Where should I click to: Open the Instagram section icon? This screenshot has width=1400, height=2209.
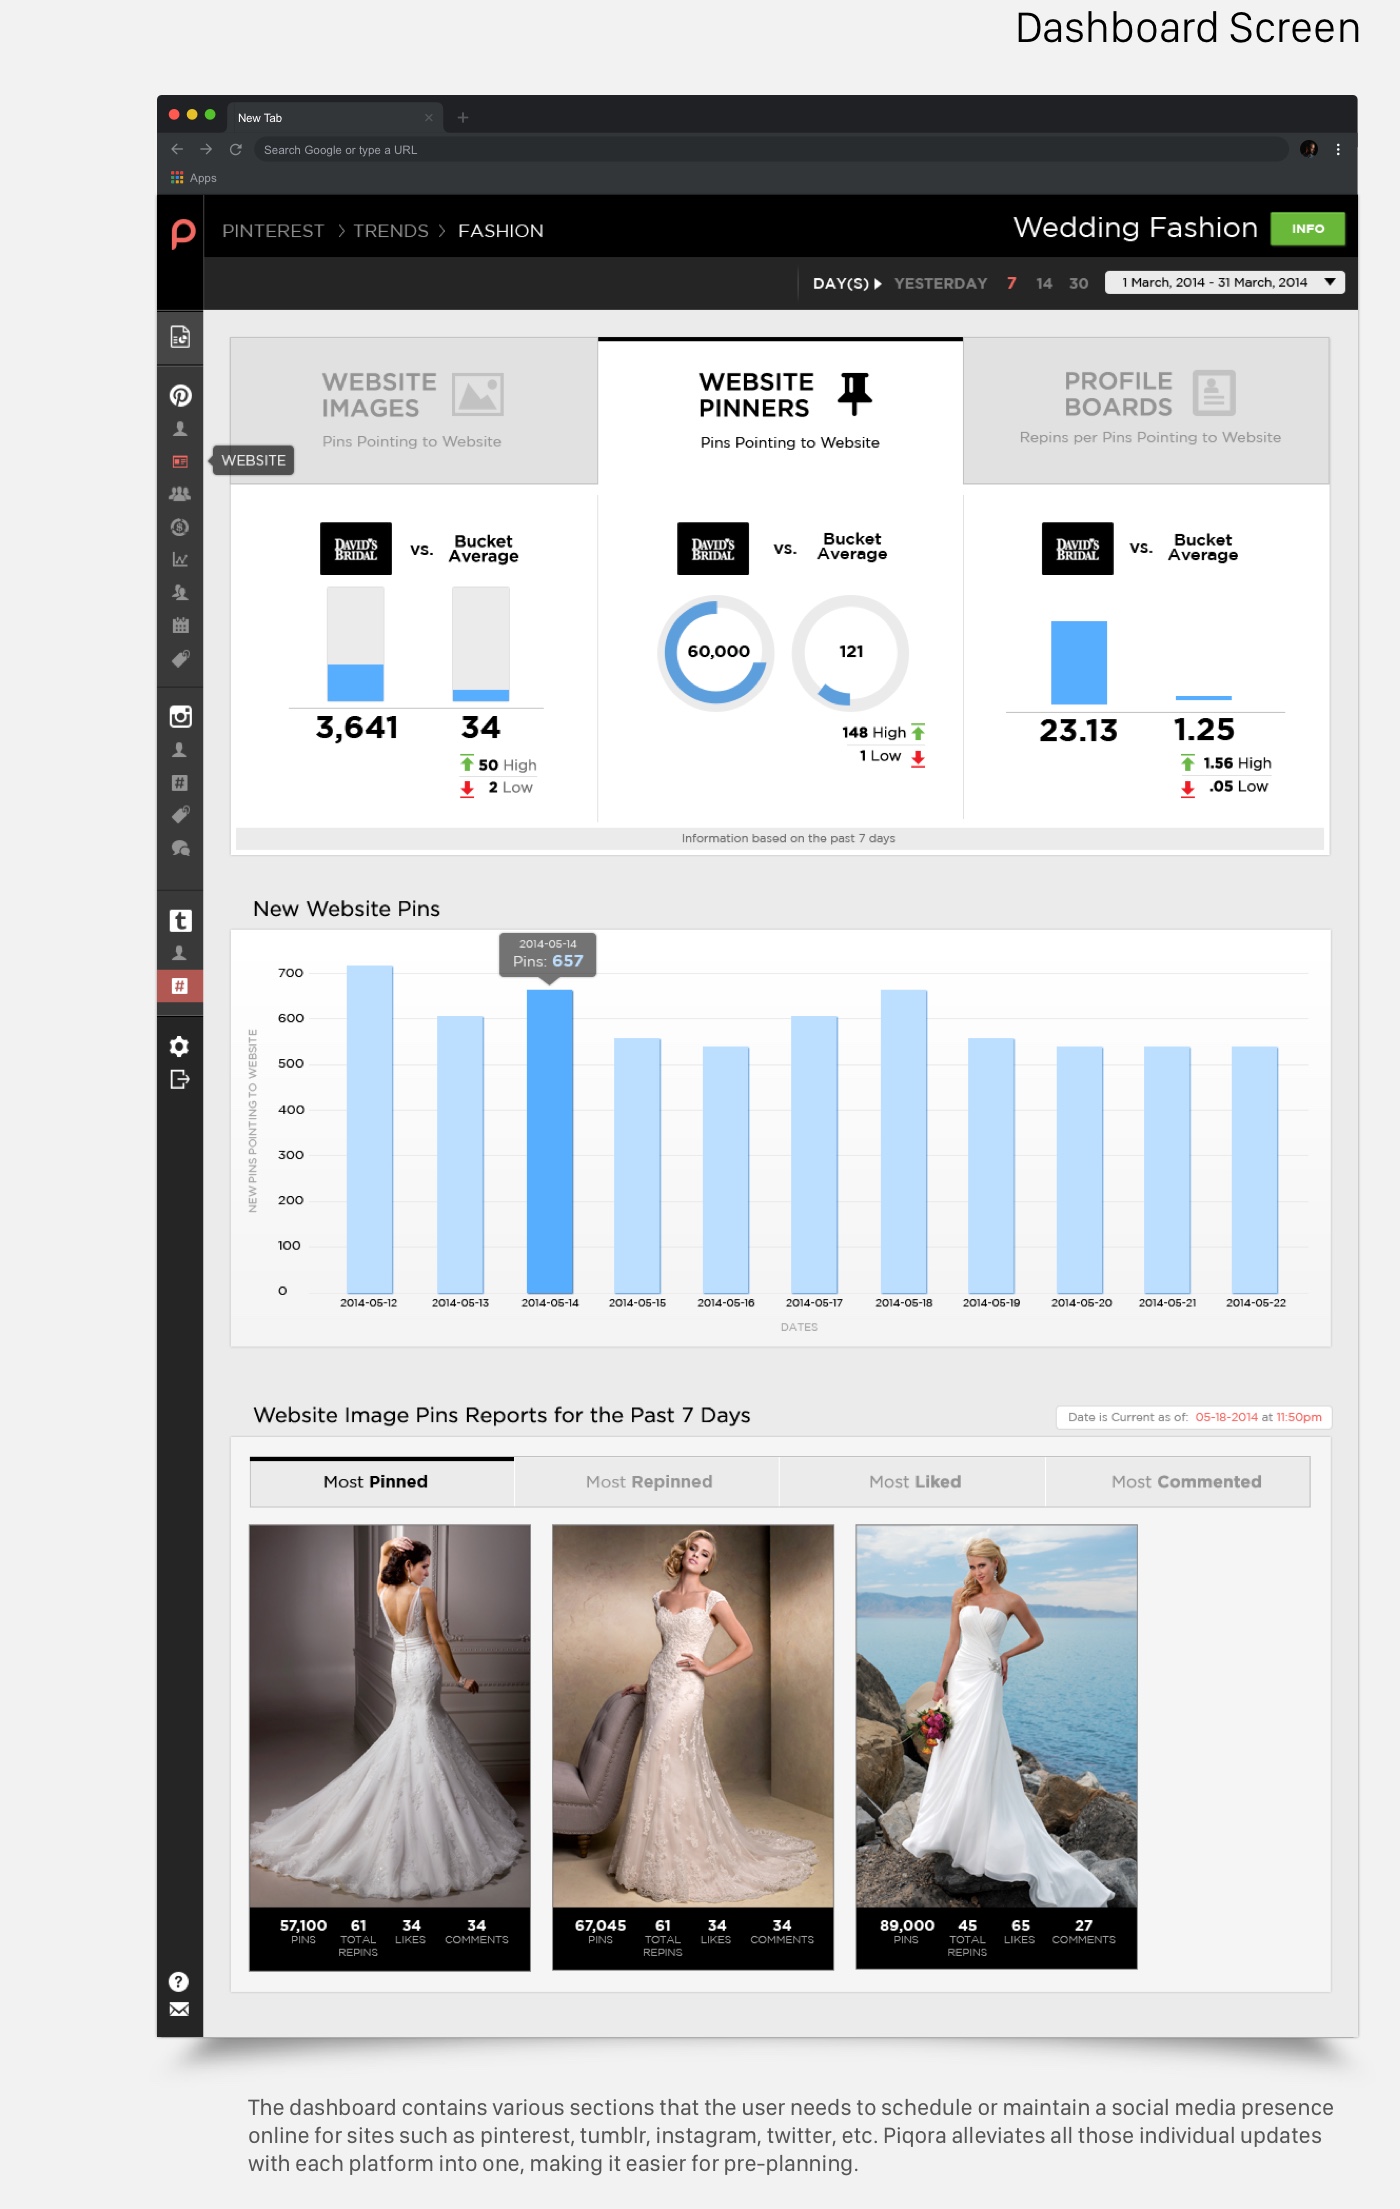(x=180, y=716)
